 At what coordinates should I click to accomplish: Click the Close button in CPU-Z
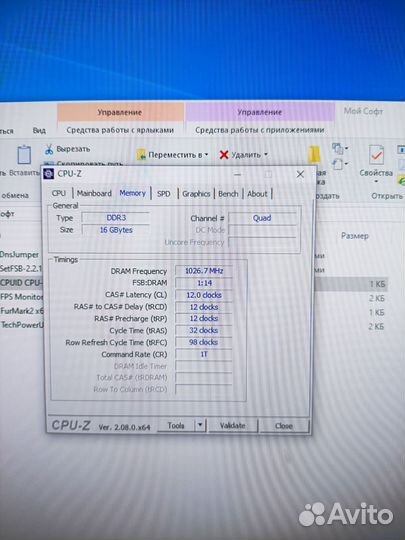[x=283, y=426]
